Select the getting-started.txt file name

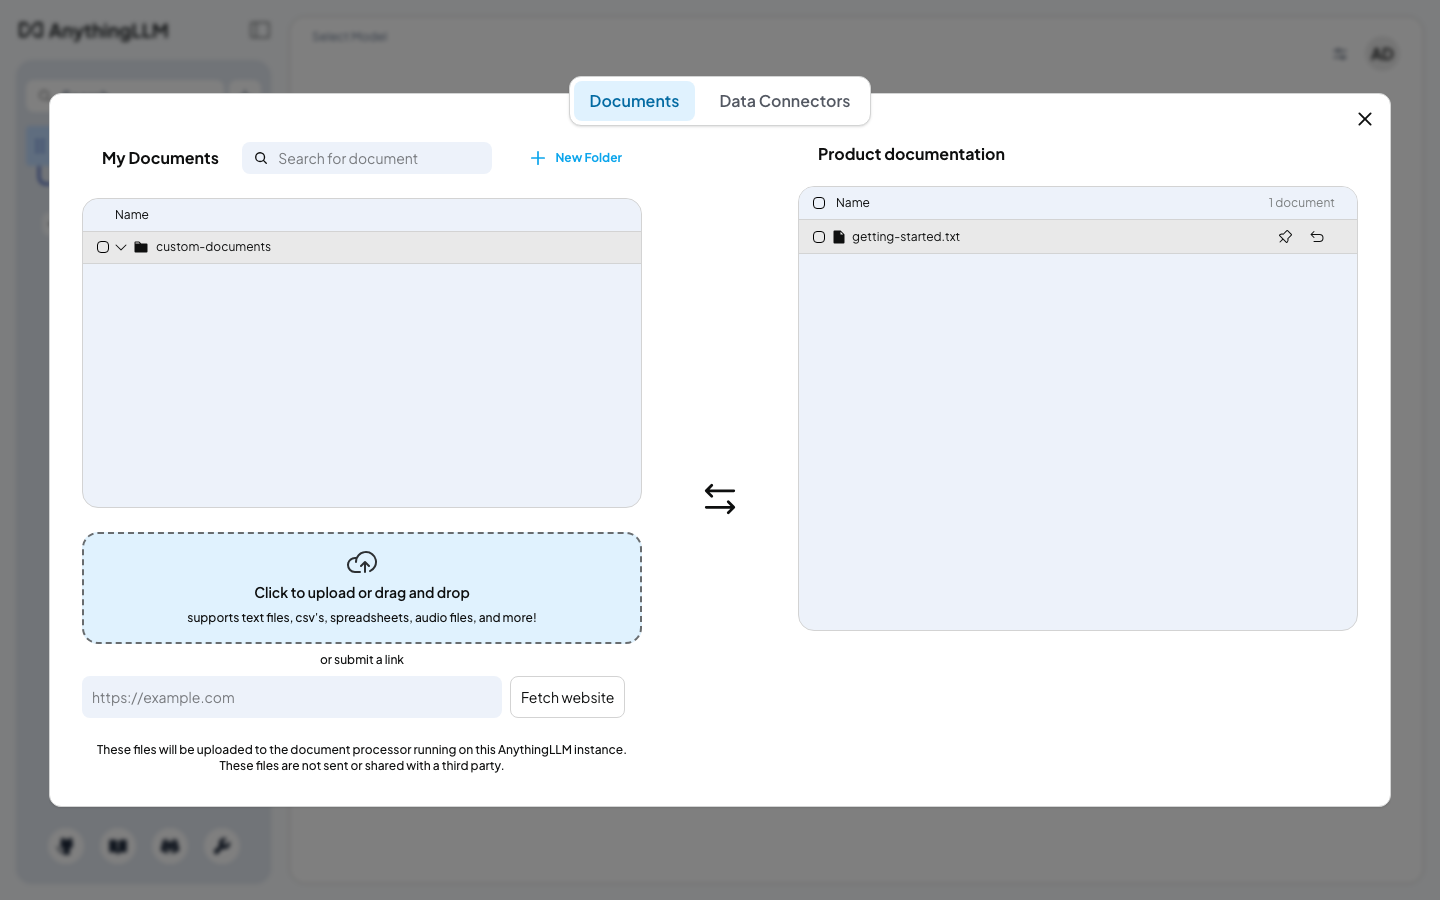tap(906, 237)
